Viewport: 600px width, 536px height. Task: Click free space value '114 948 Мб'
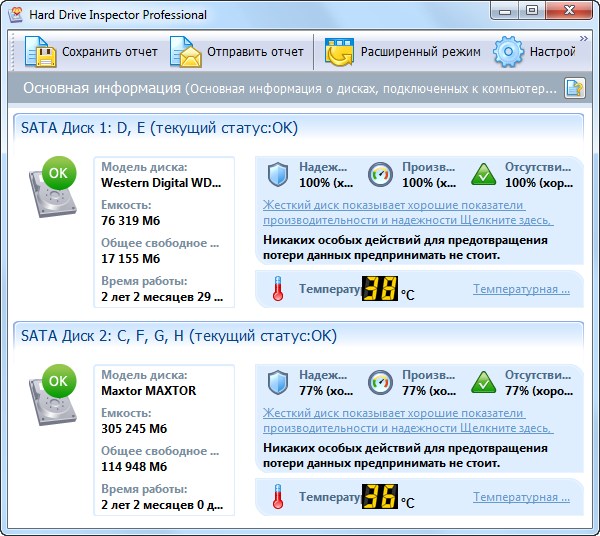tap(134, 467)
